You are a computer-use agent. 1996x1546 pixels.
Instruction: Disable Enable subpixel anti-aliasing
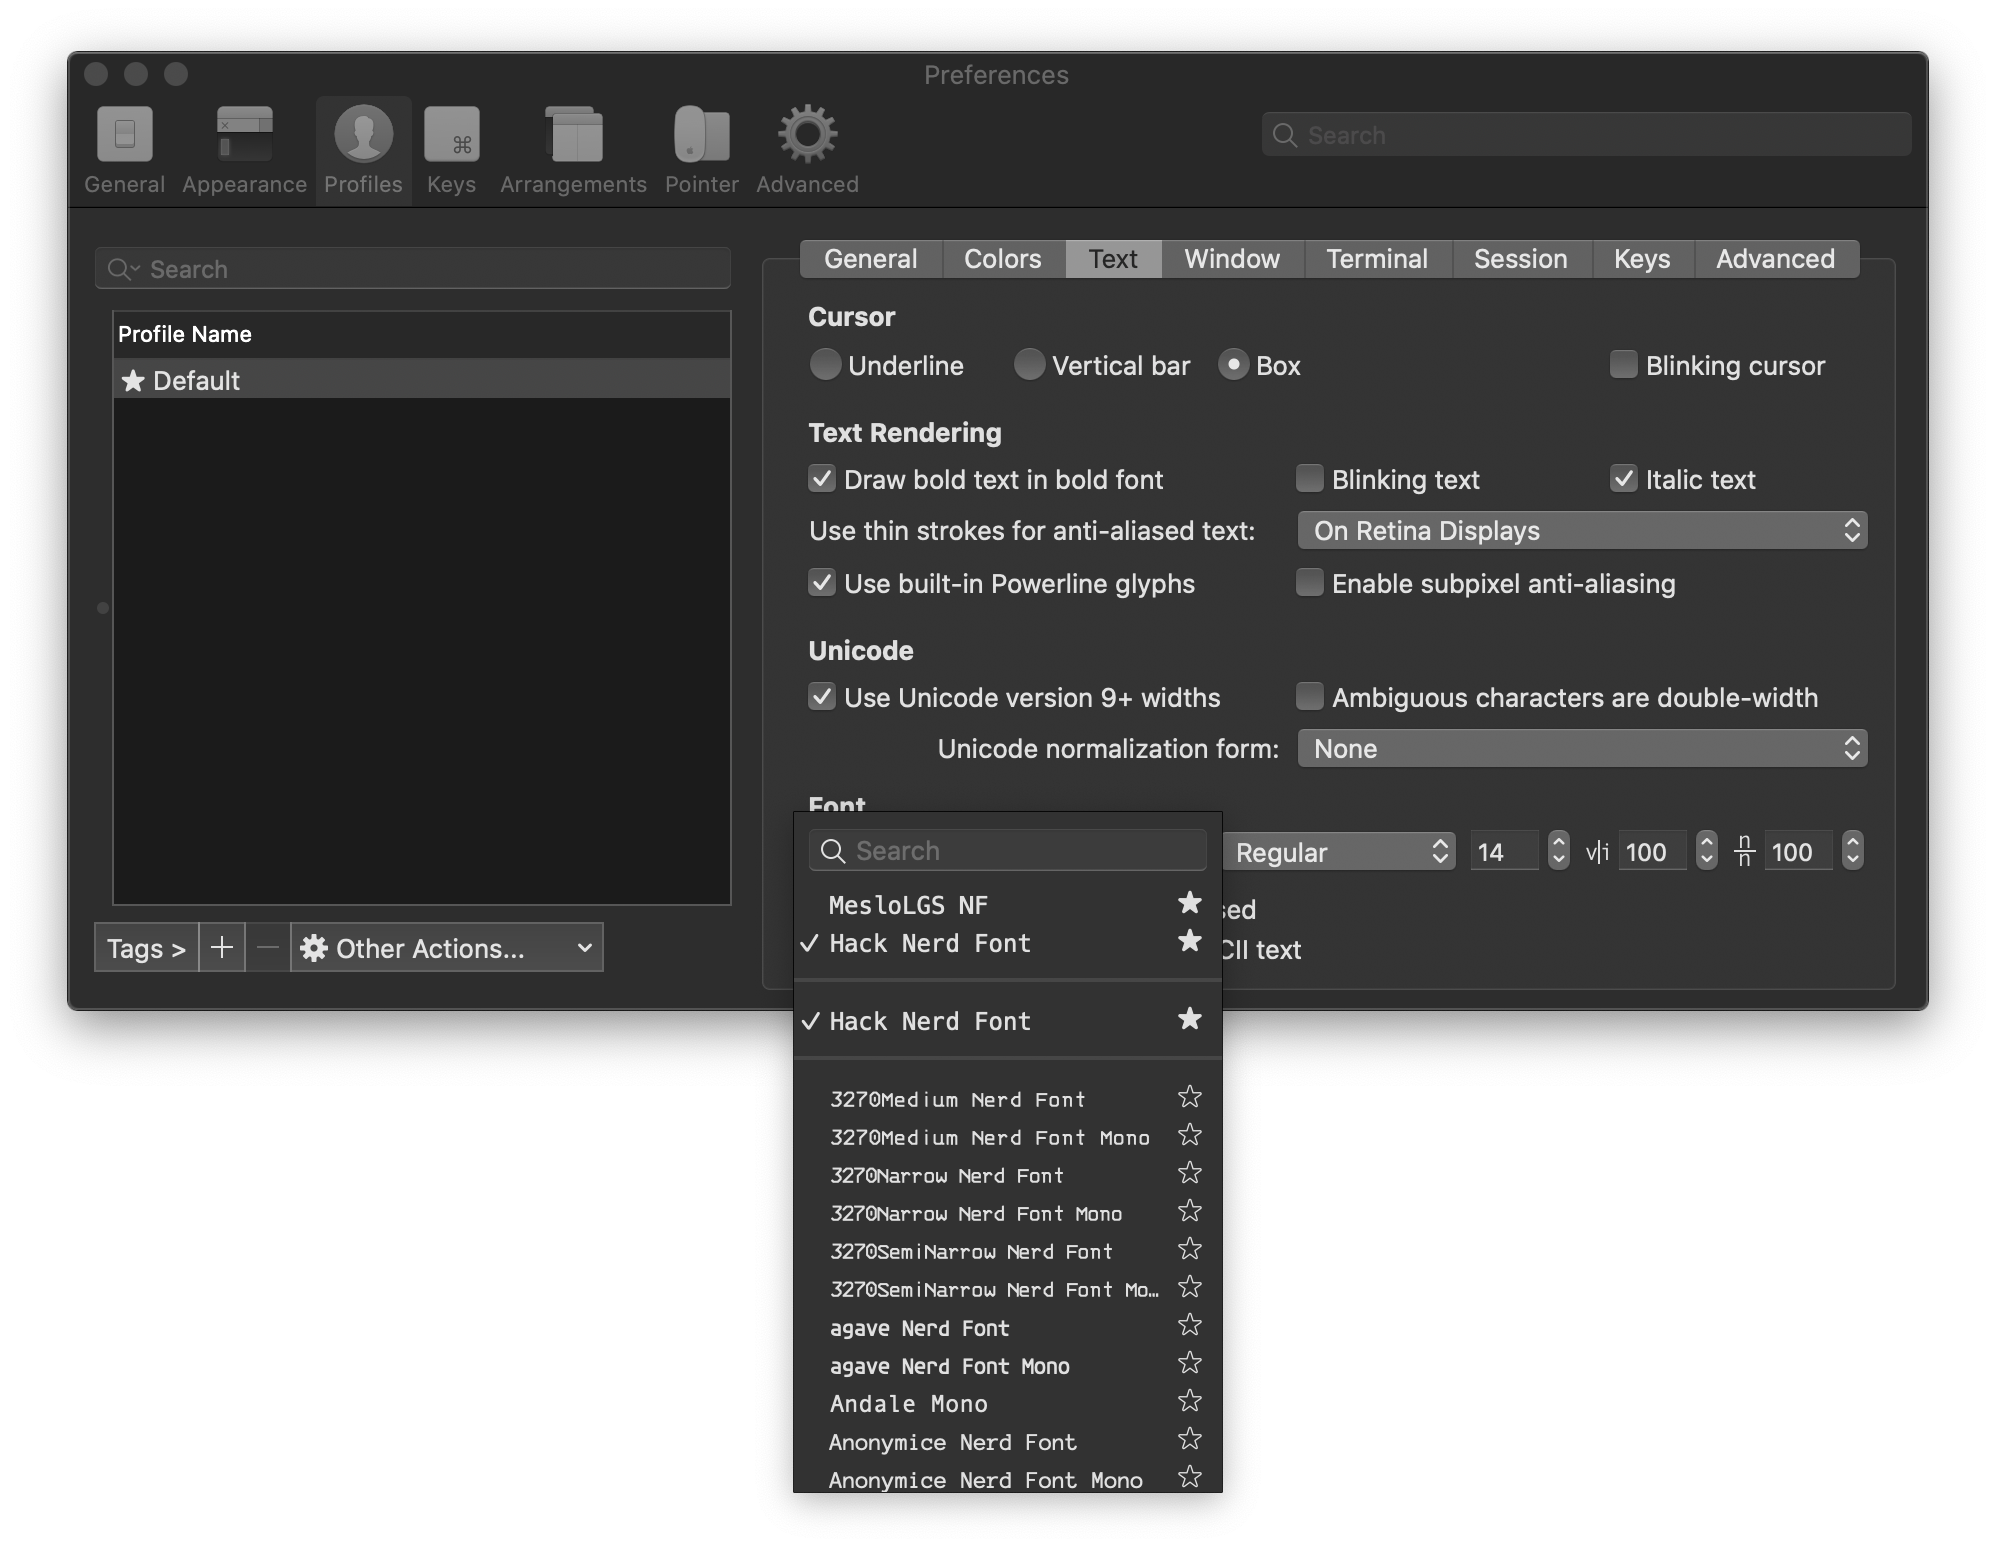(x=1307, y=582)
